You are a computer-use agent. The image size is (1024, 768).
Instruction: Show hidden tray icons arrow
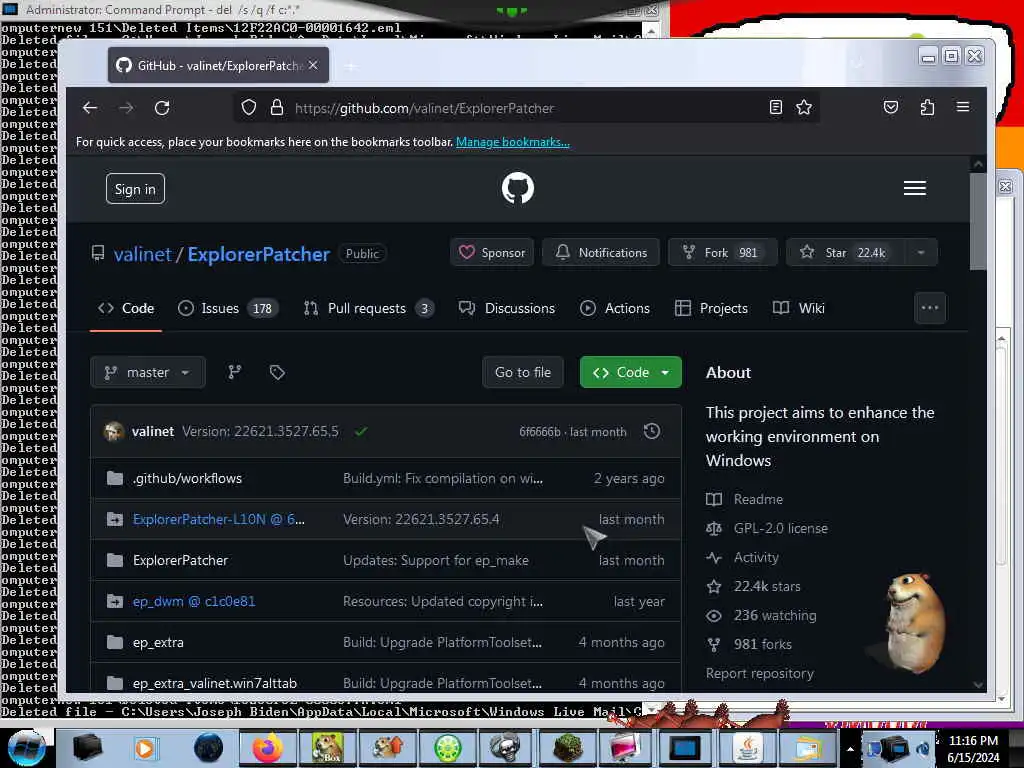(x=850, y=749)
